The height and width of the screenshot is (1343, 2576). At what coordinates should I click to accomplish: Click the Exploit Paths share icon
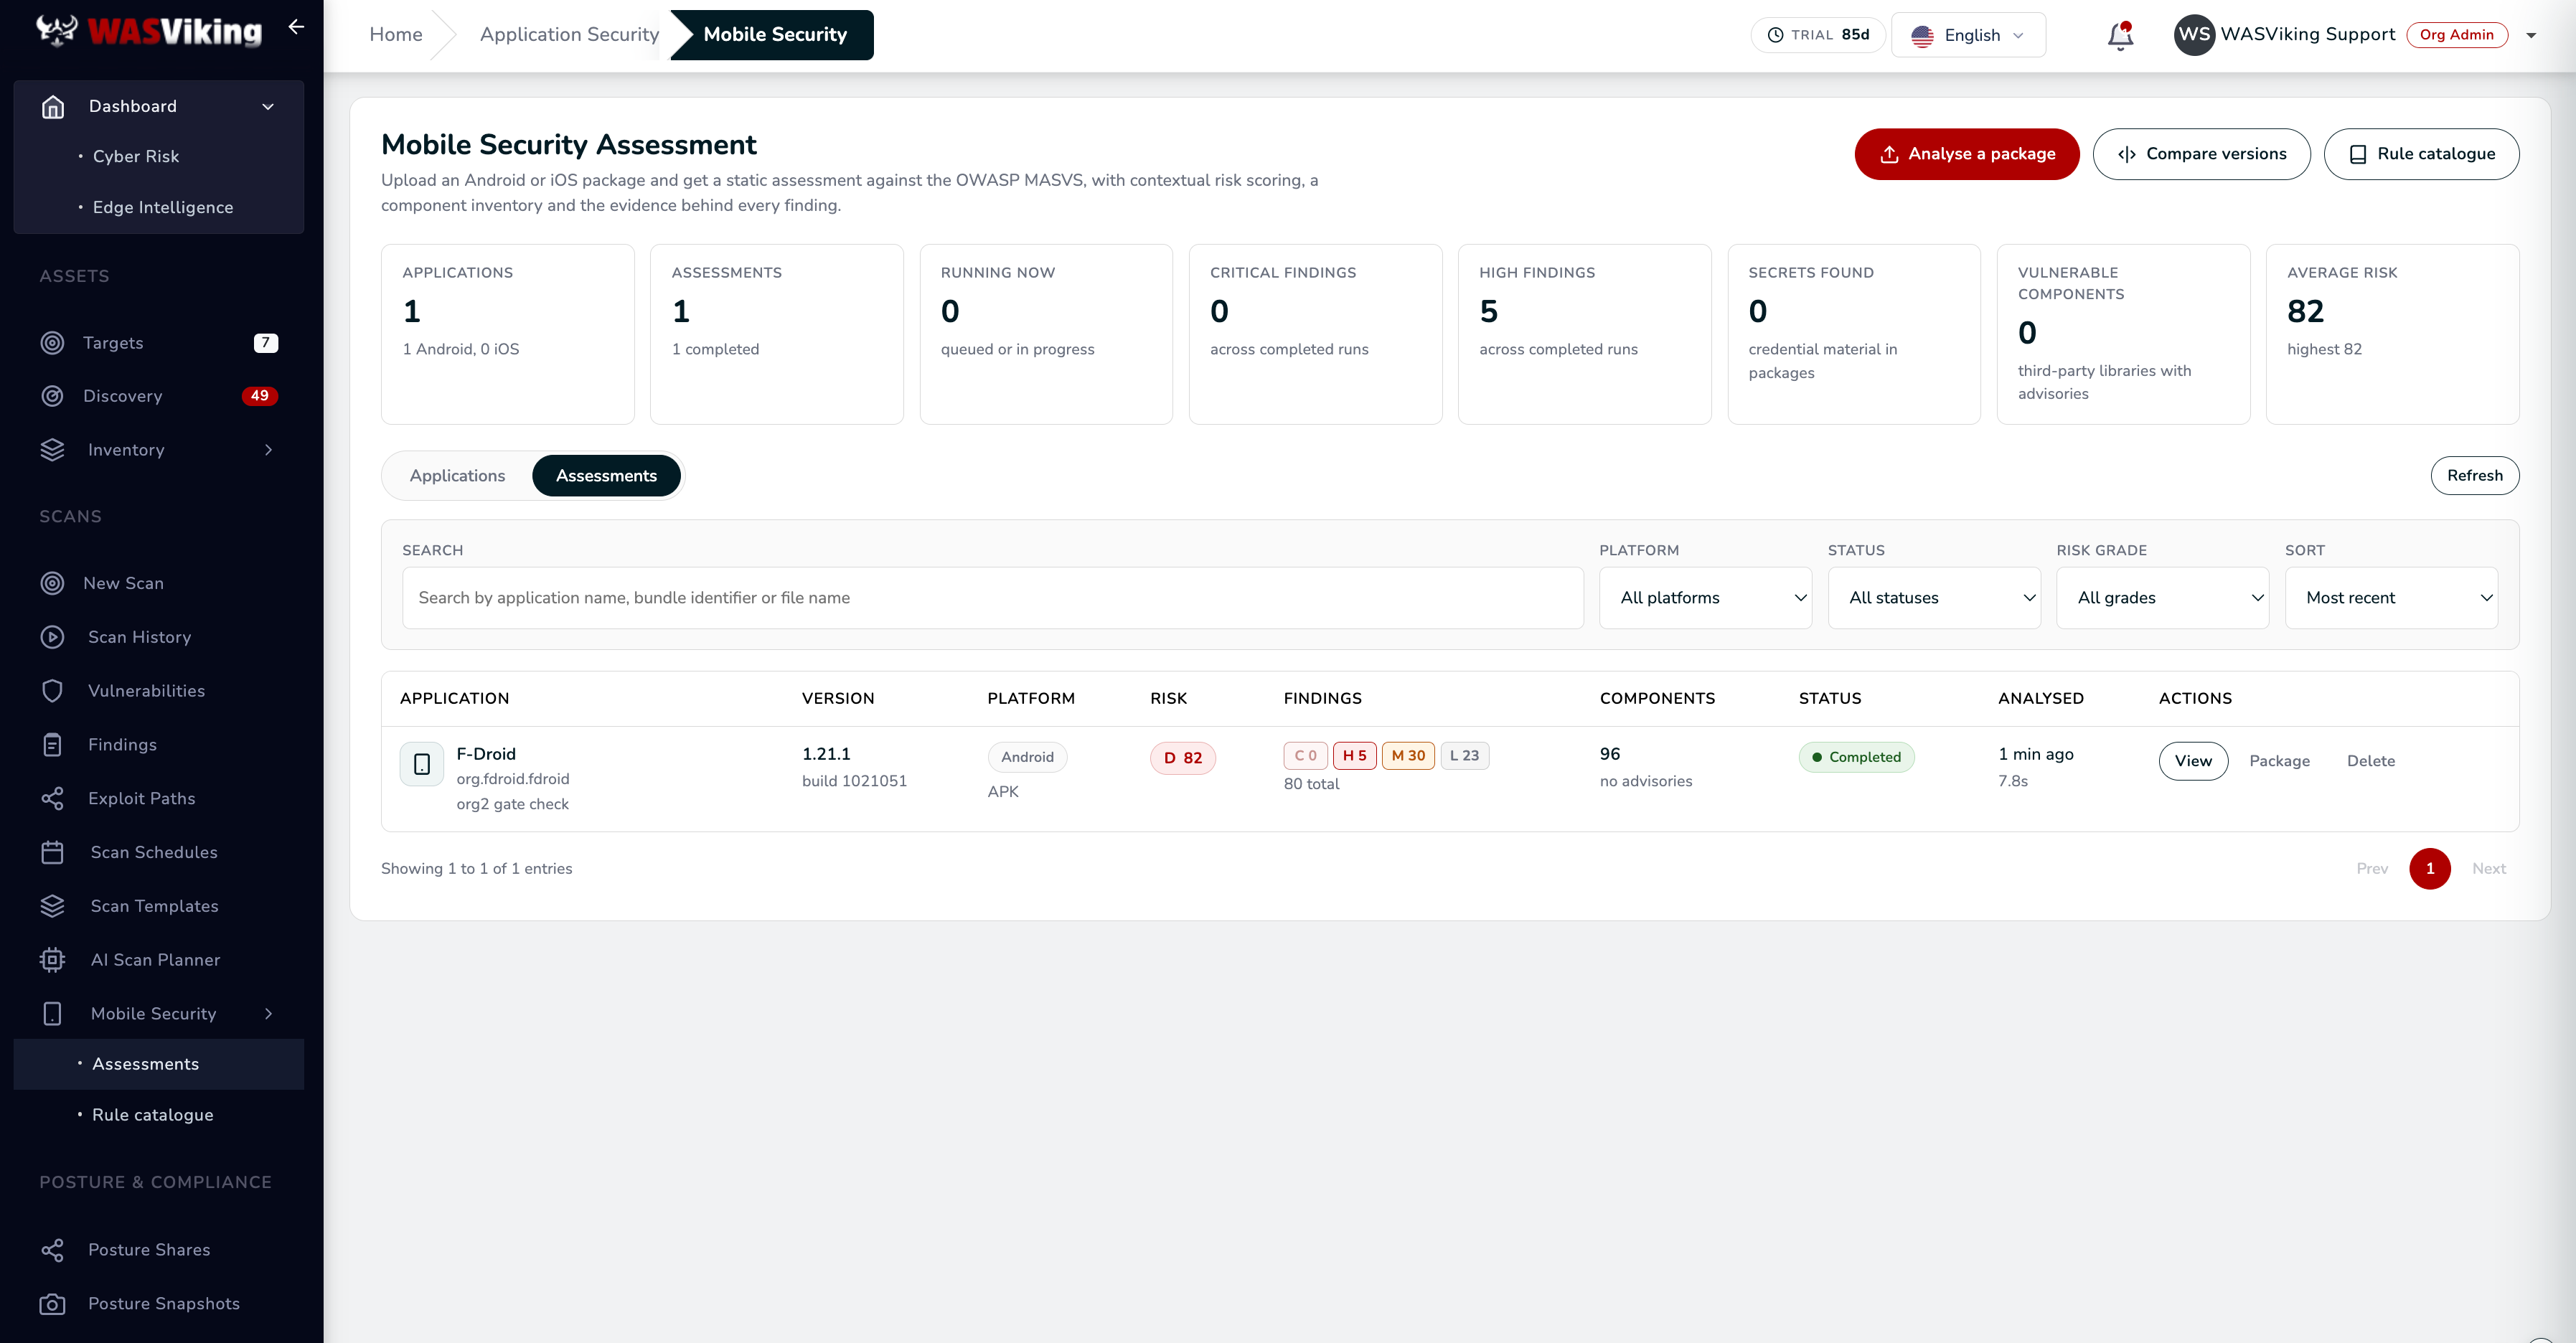click(52, 798)
